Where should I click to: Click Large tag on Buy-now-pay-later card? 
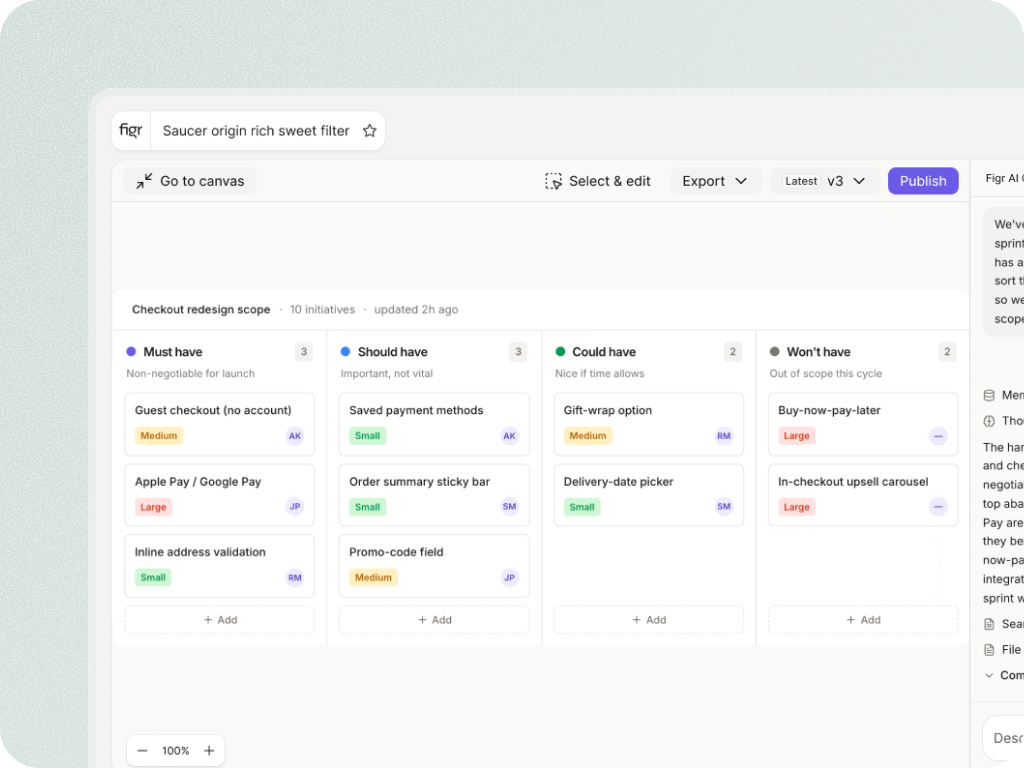click(797, 436)
